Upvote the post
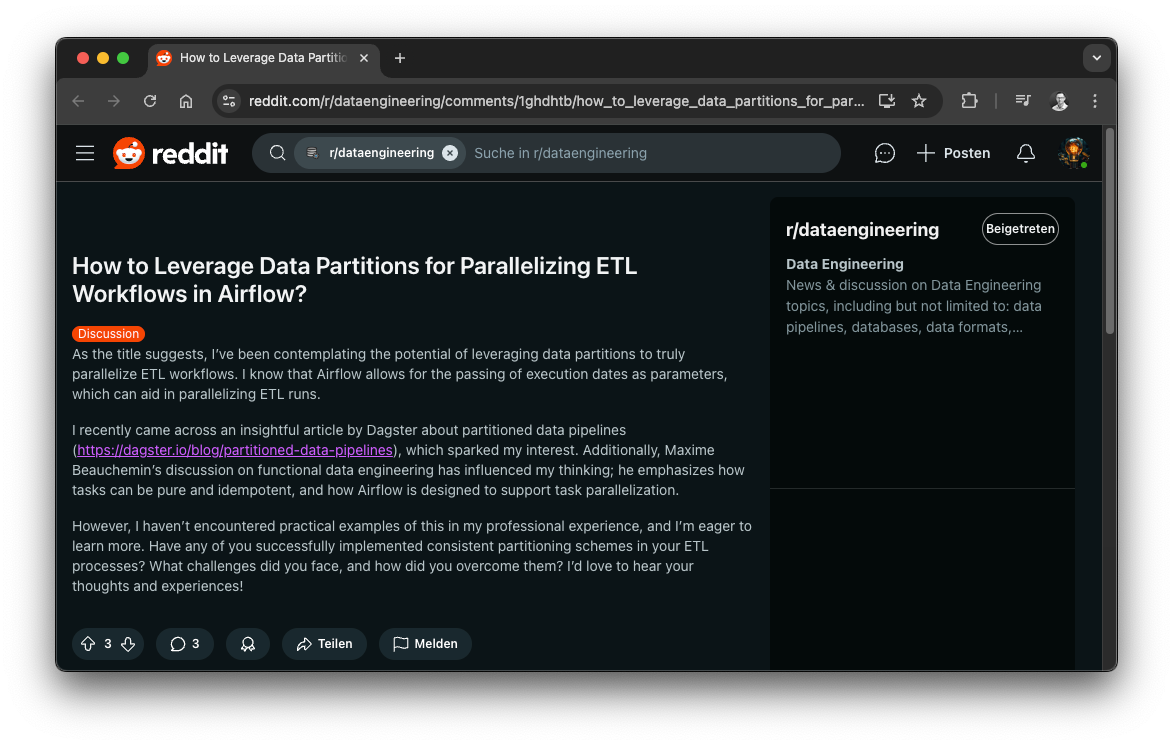The height and width of the screenshot is (745, 1173). click(88, 643)
